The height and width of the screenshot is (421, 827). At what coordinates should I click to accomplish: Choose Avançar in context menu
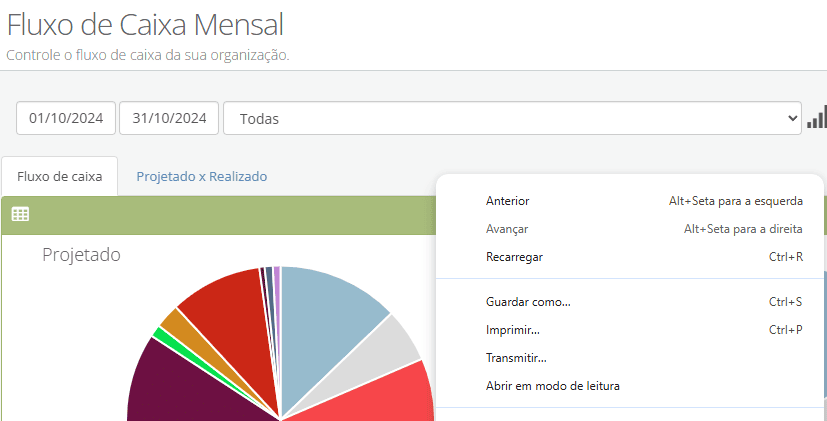tap(630, 229)
